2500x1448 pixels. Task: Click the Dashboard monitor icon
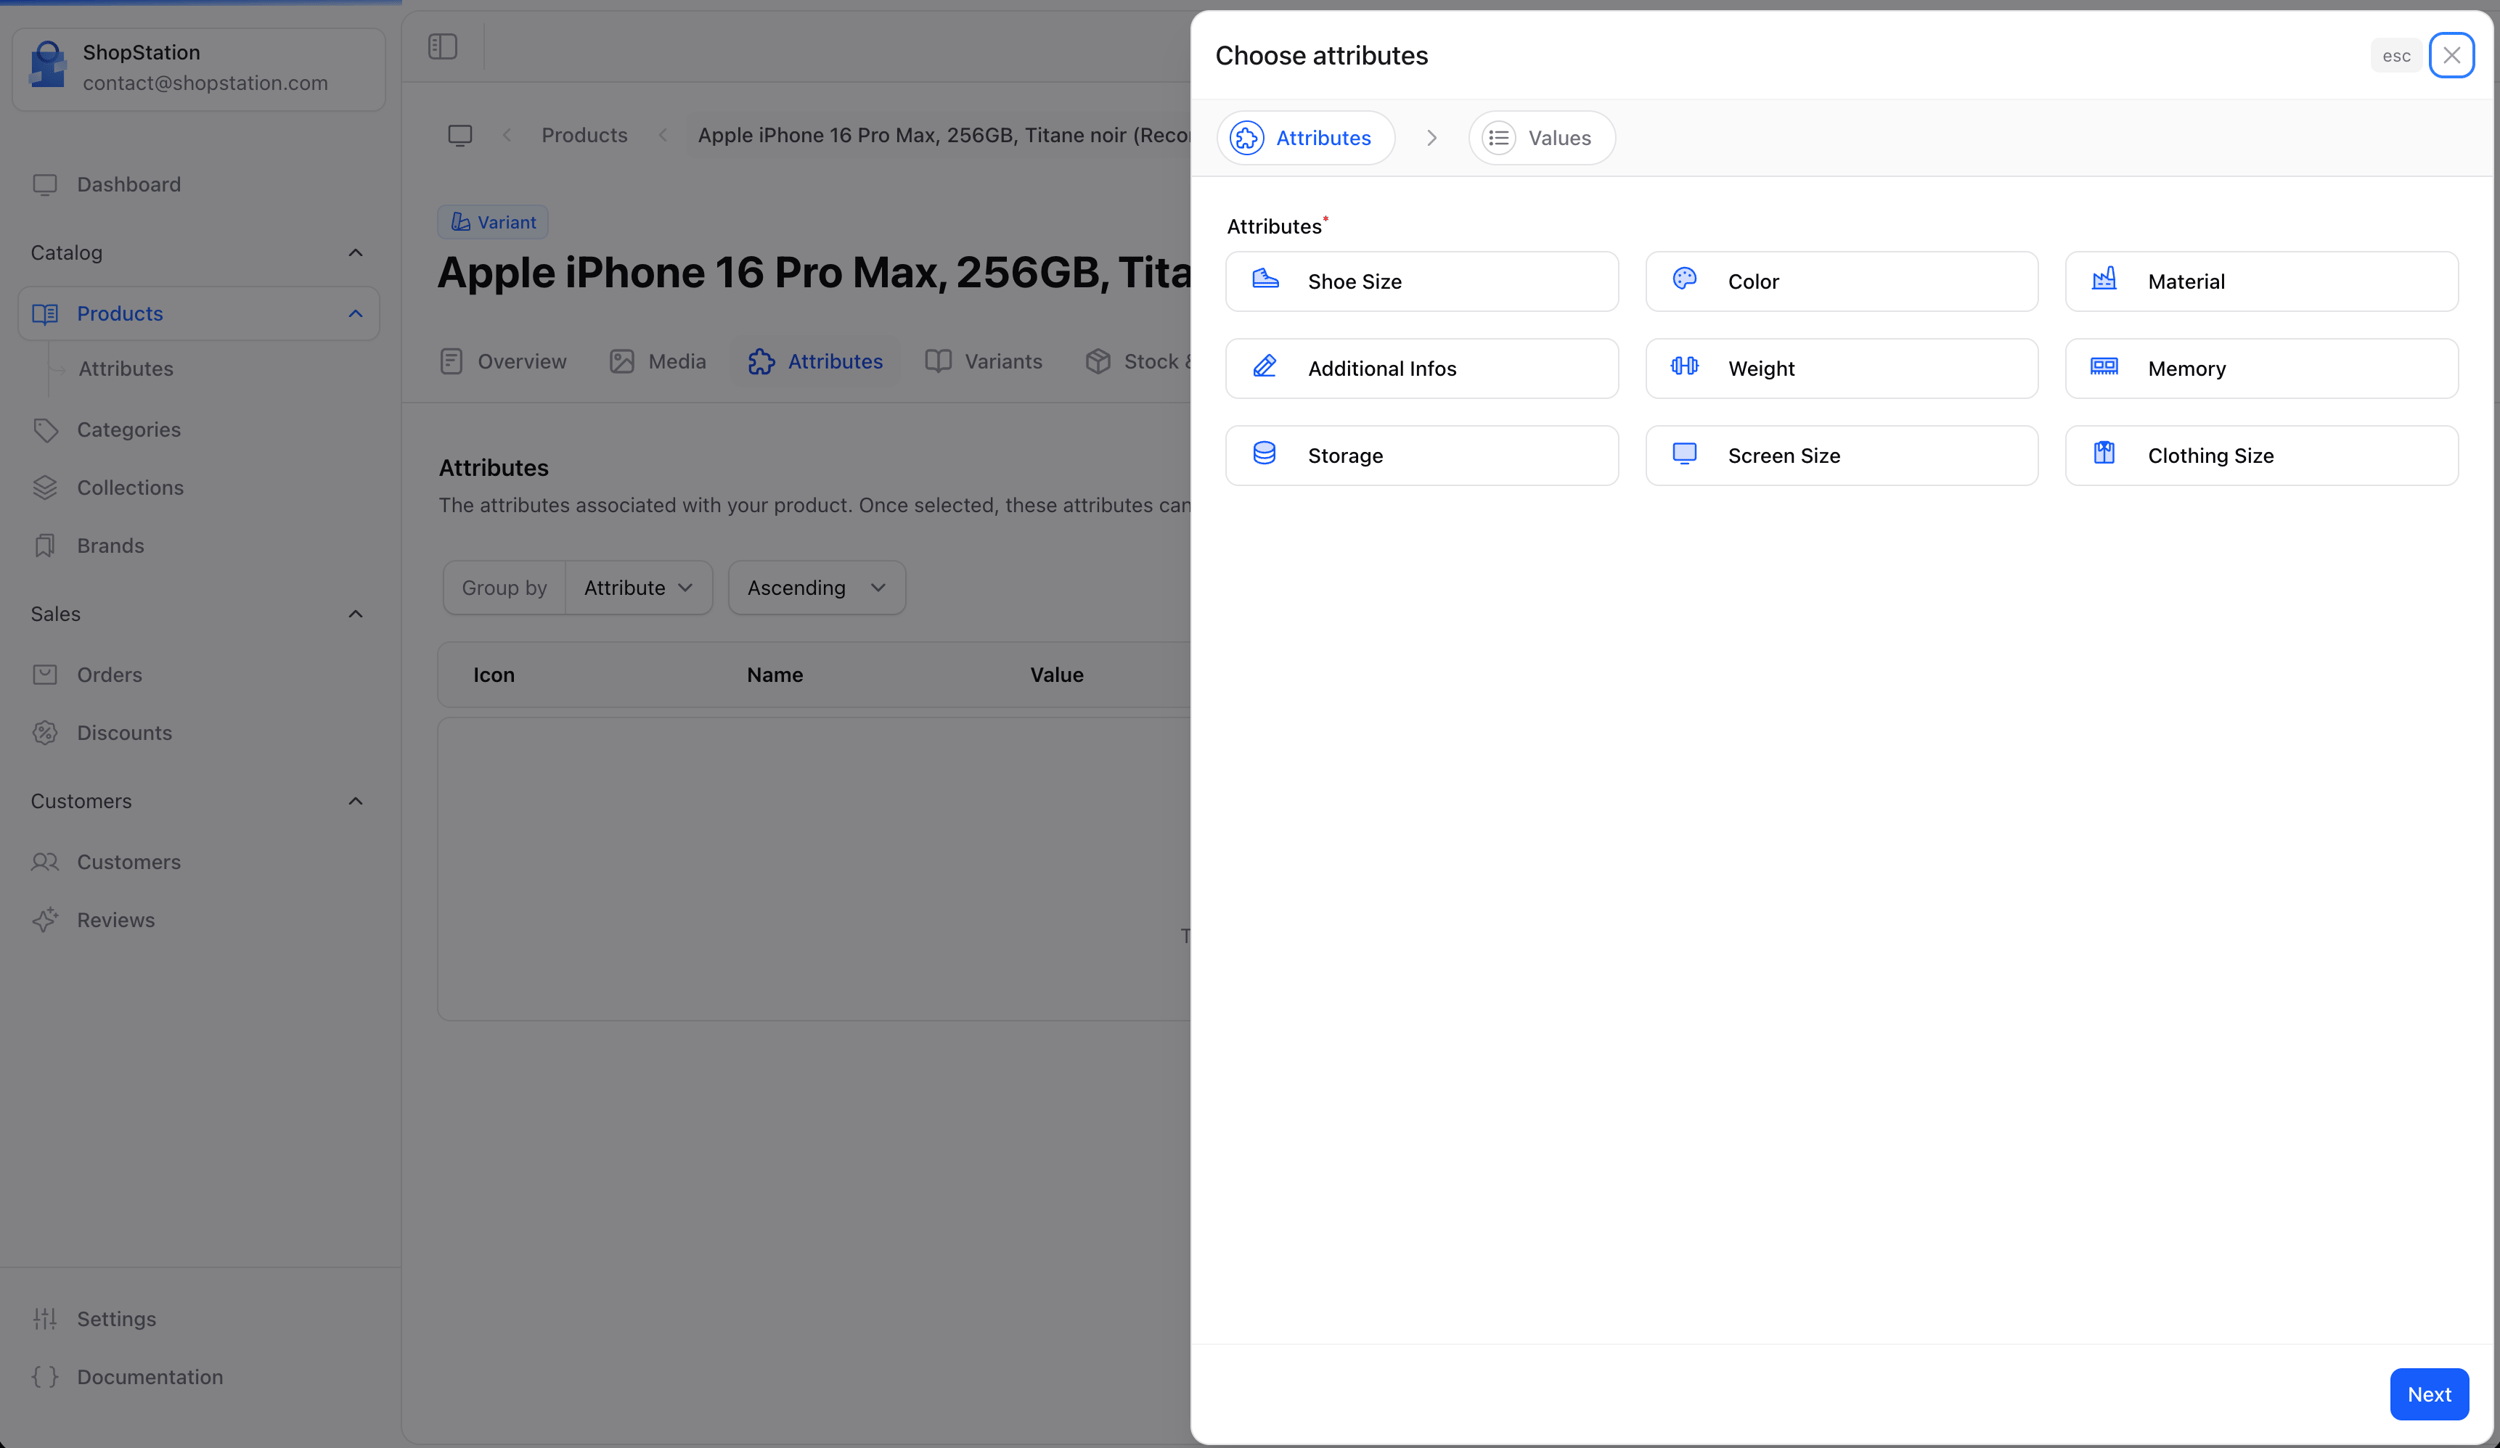coord(44,184)
